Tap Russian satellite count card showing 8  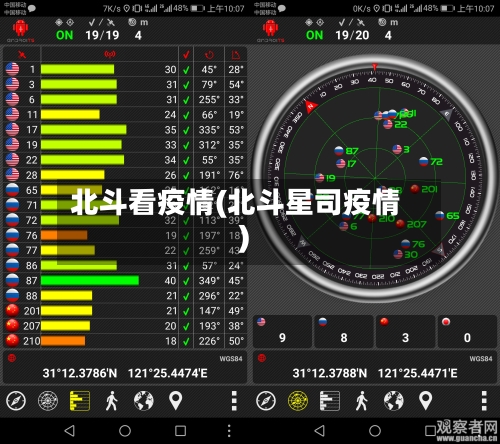344,331
